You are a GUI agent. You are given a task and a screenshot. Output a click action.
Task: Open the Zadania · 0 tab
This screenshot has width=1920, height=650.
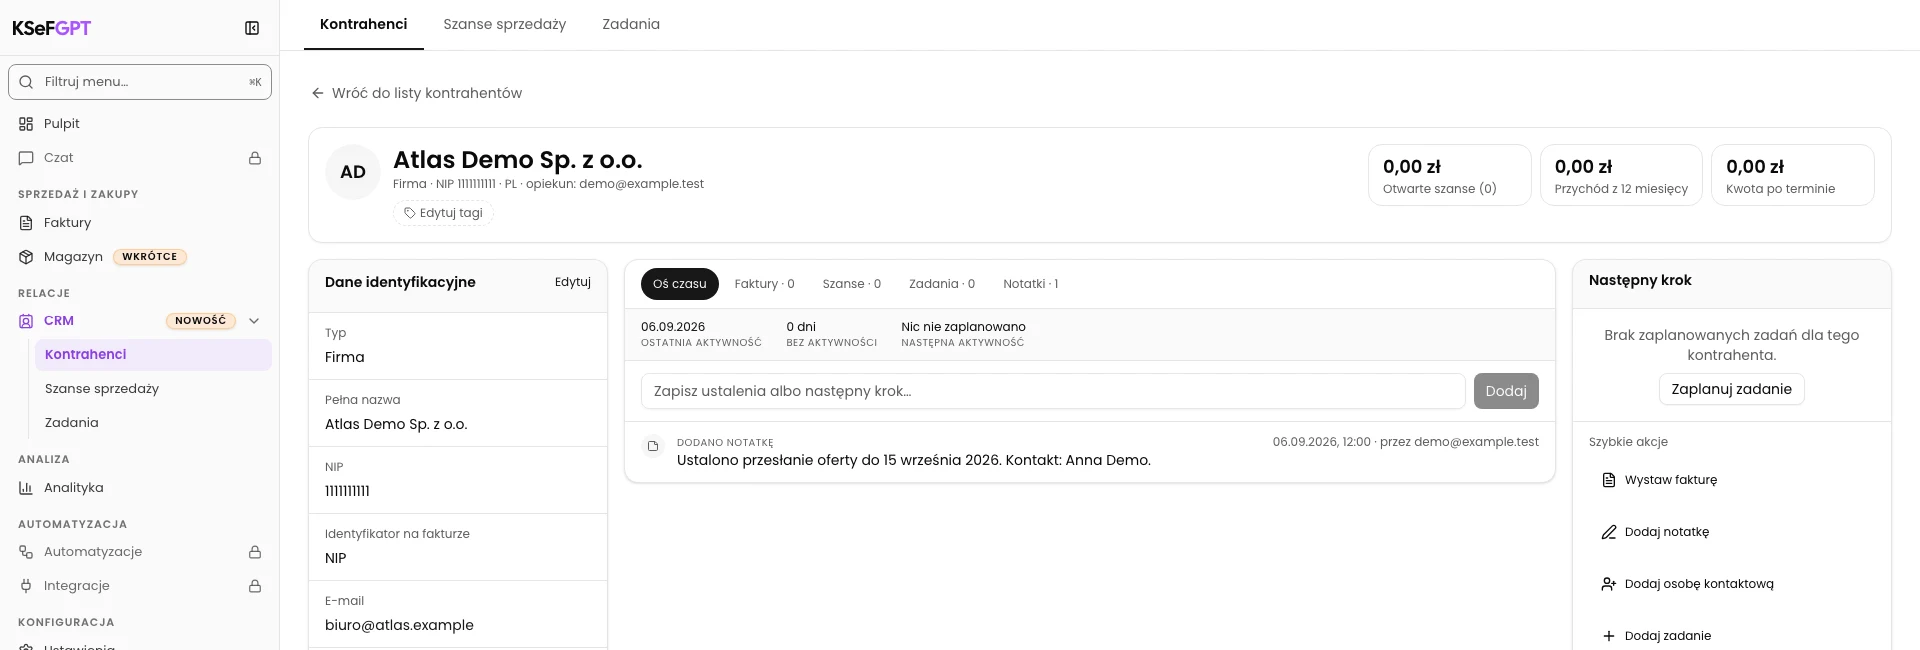942,284
